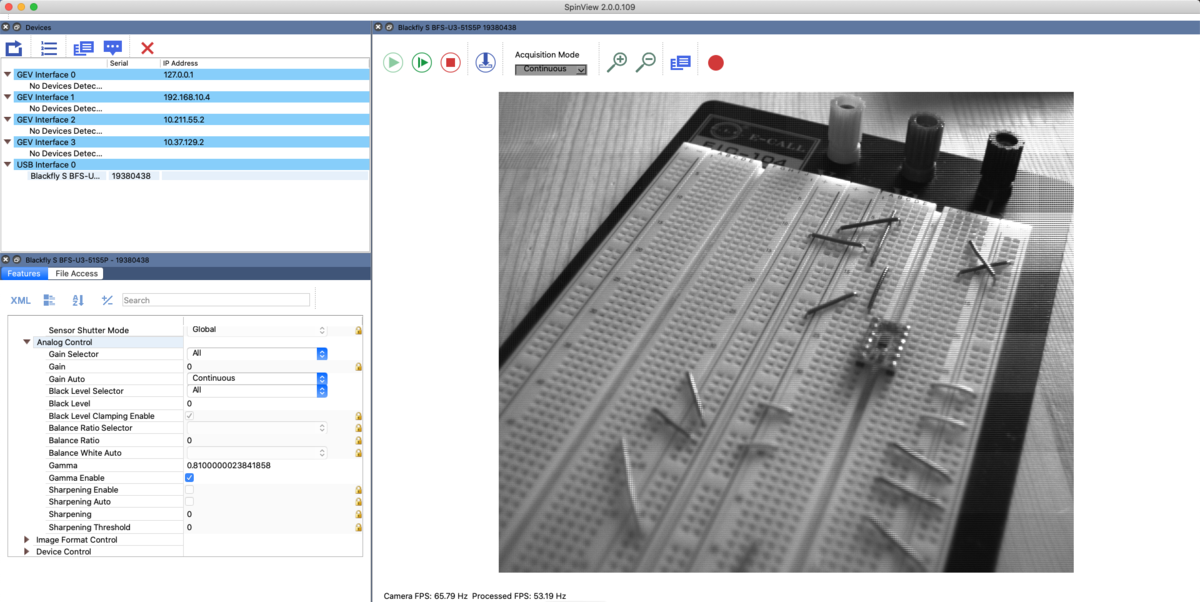
Task: Expand the Device Control category
Action: coord(27,552)
